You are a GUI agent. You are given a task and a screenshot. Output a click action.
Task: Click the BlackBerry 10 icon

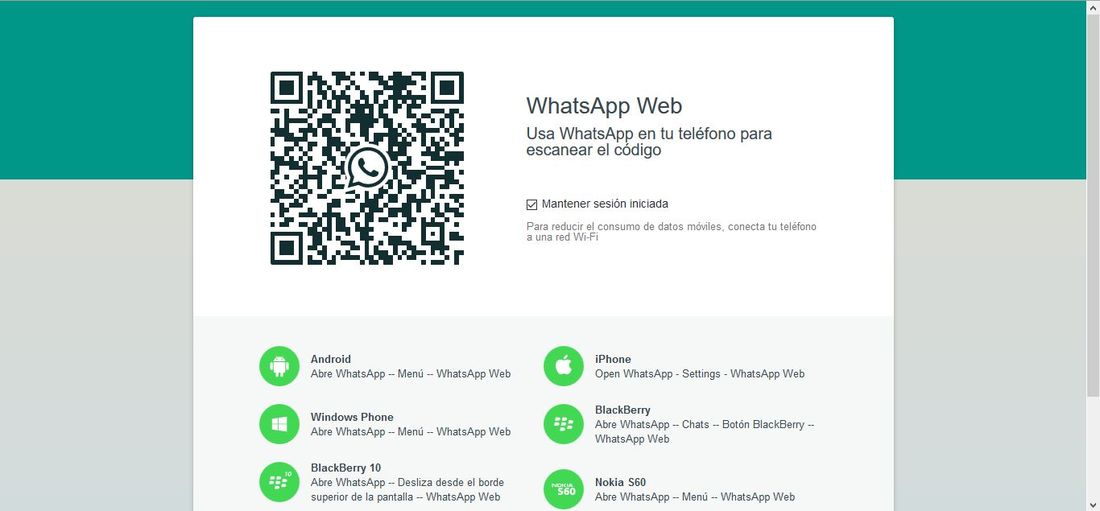(279, 482)
